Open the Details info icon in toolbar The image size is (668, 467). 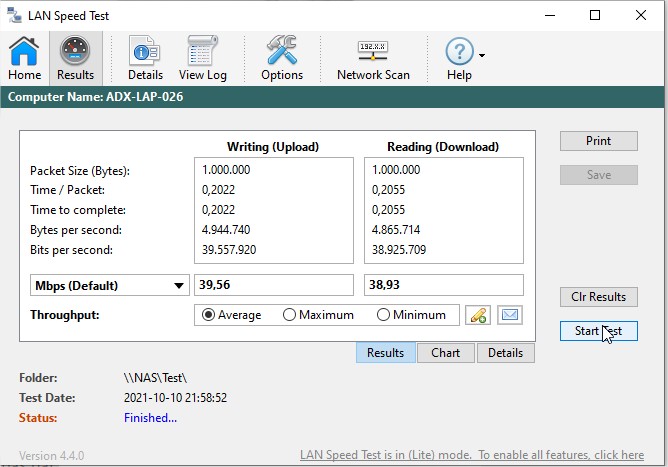pos(145,58)
